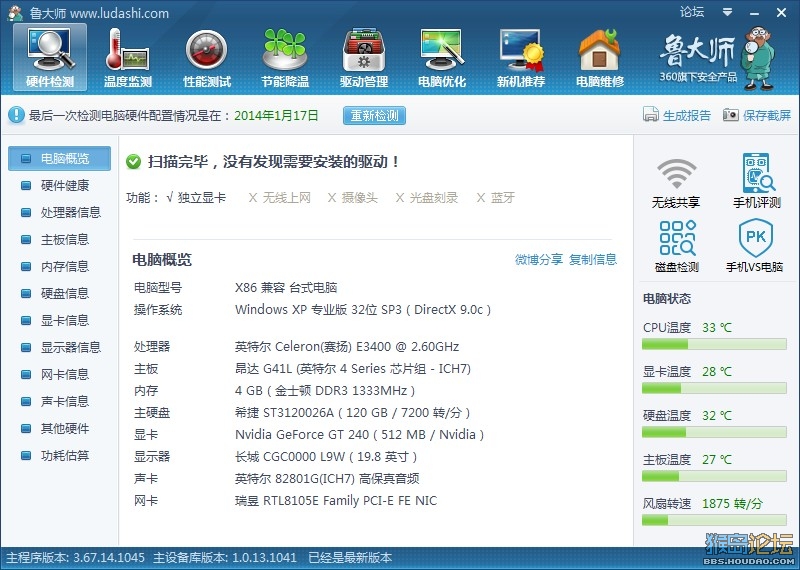The width and height of the screenshot is (800, 570).
Task: Open the title bar dropdown menu arrow
Action: [728, 12]
